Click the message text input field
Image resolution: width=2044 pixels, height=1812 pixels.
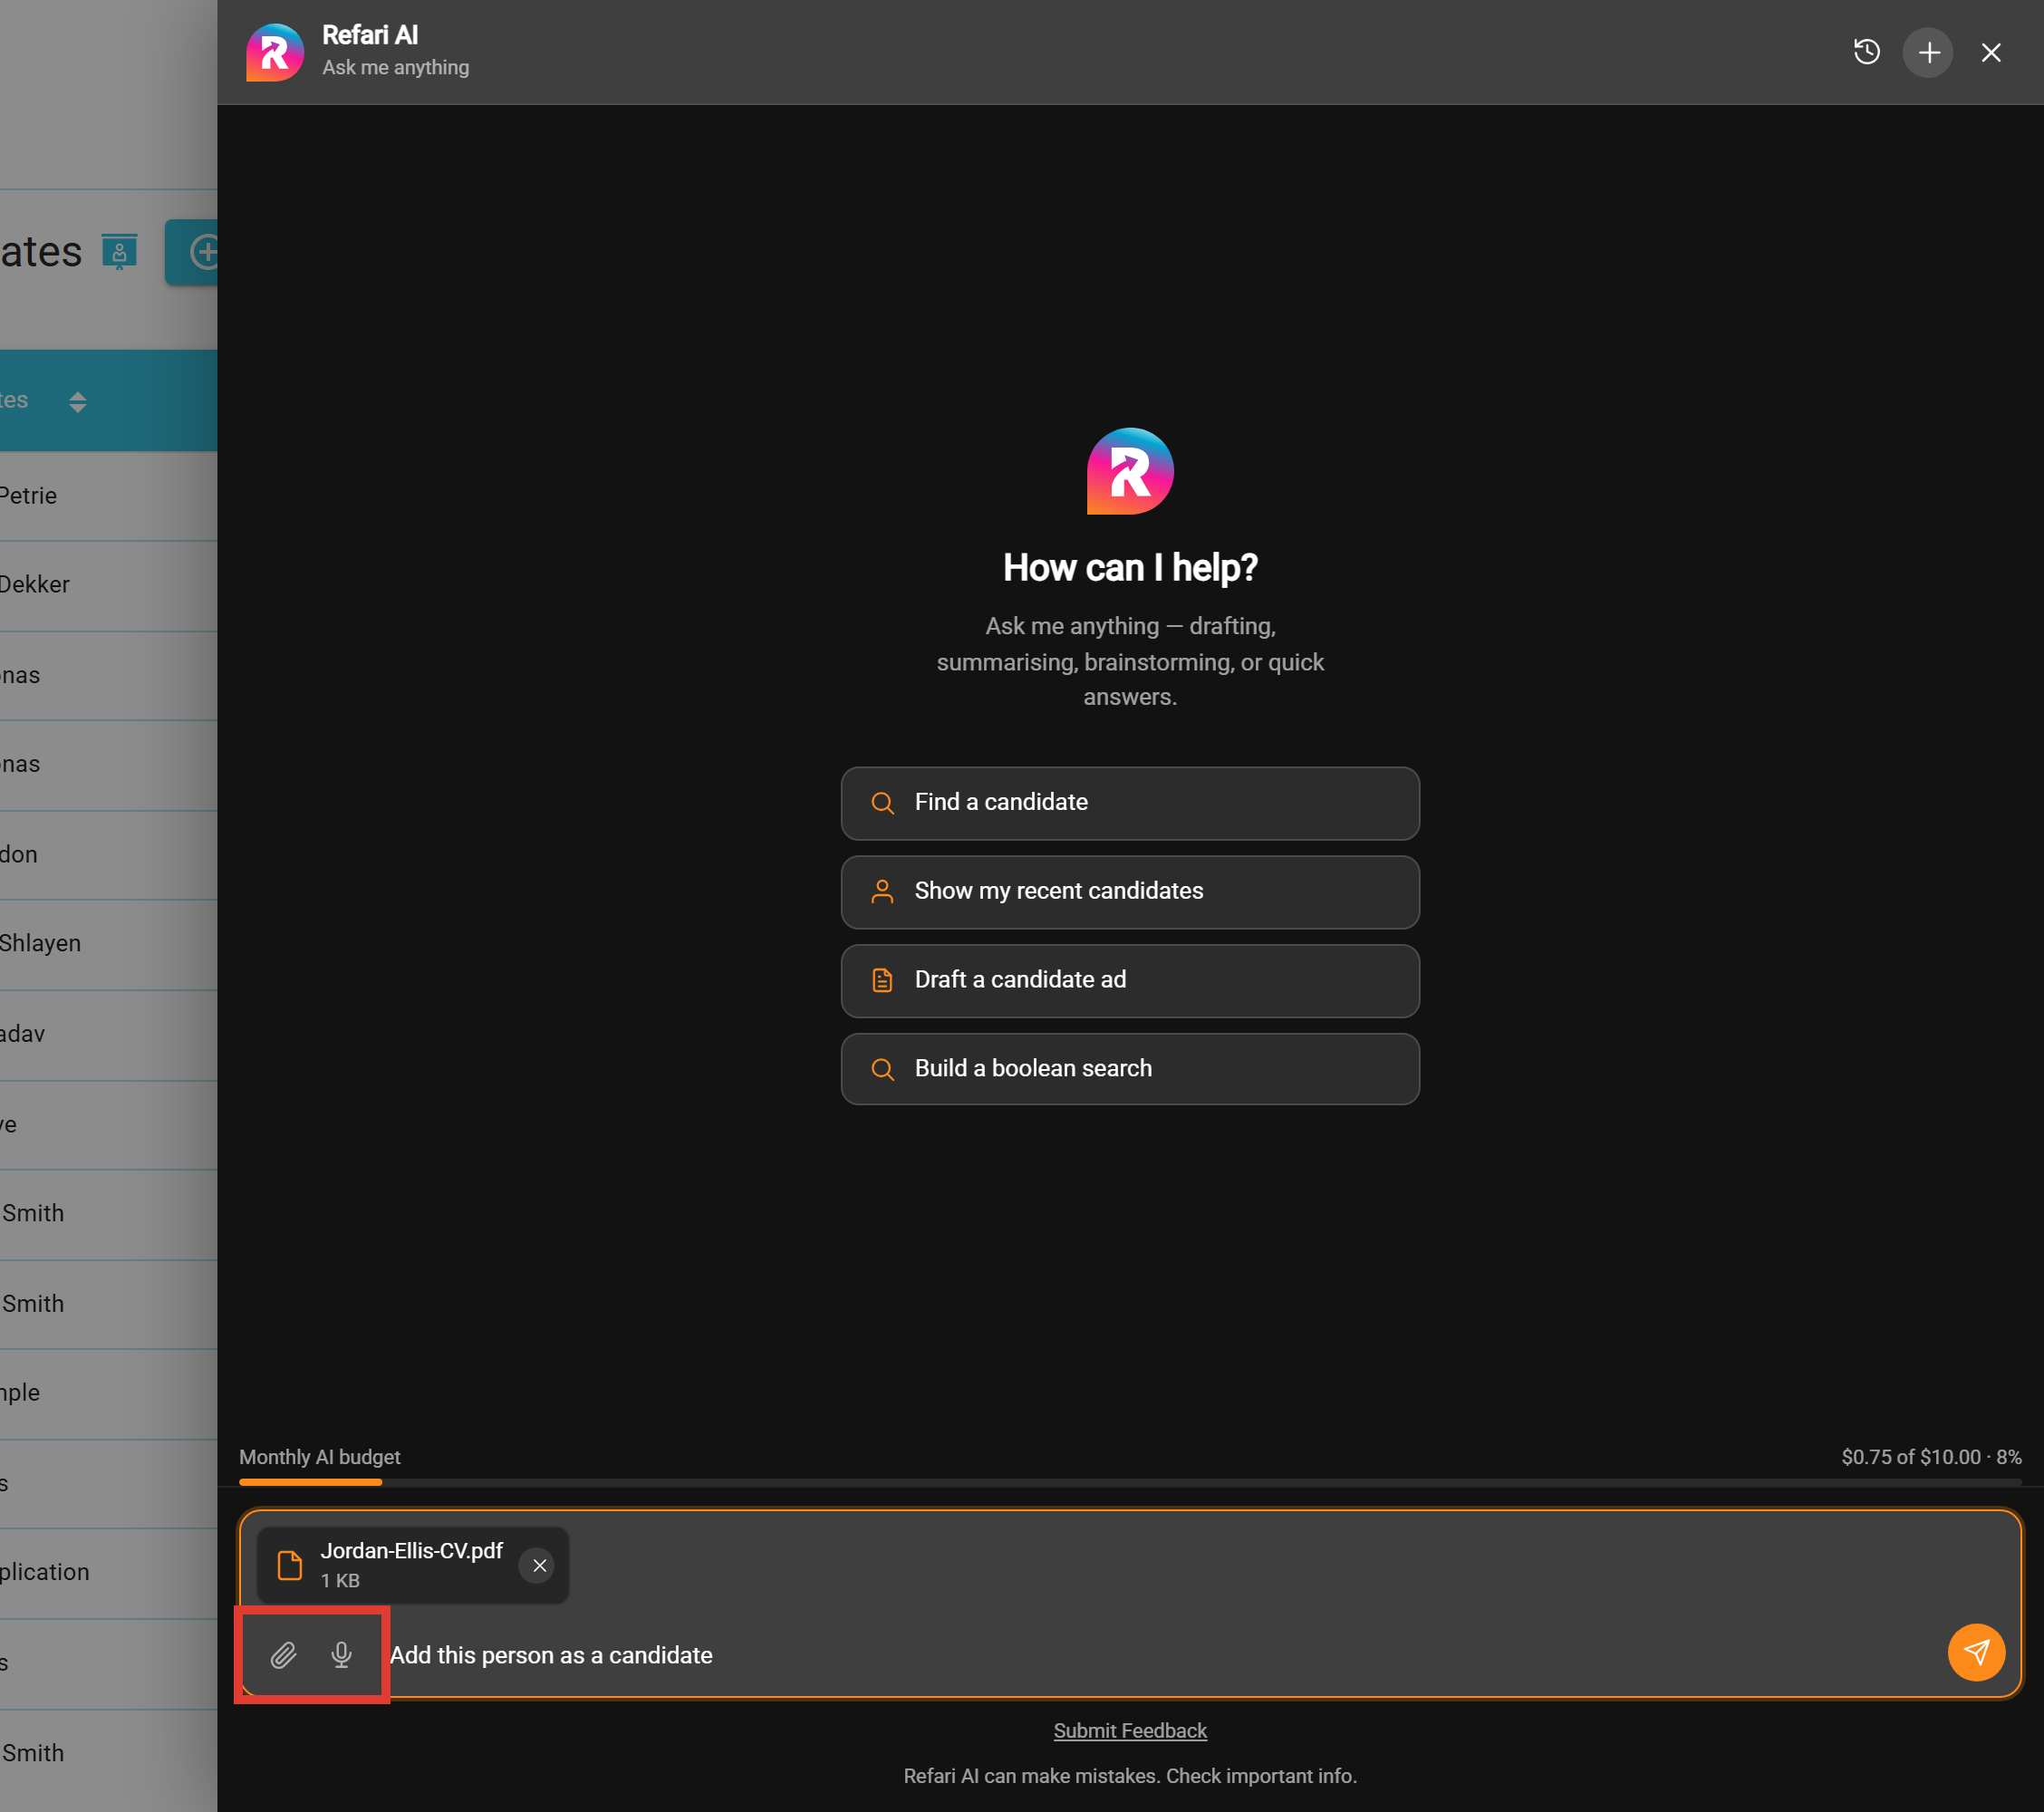point(1160,1655)
